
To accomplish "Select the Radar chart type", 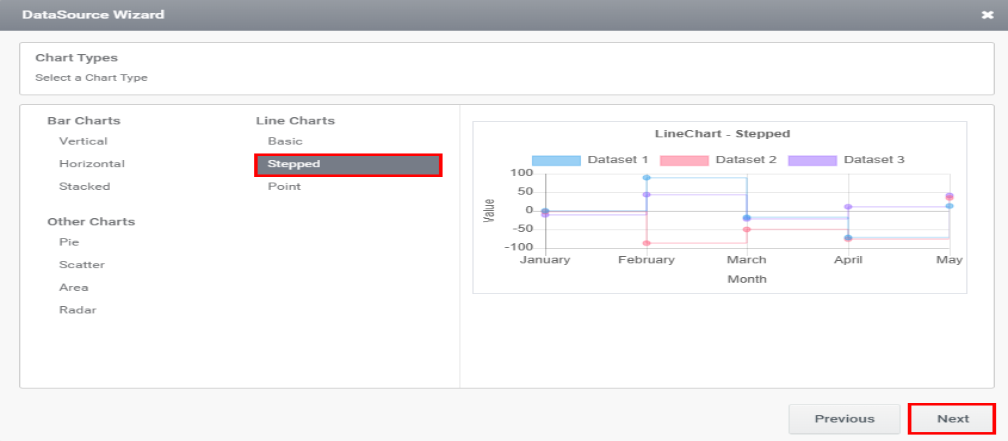I will pyautogui.click(x=78, y=310).
